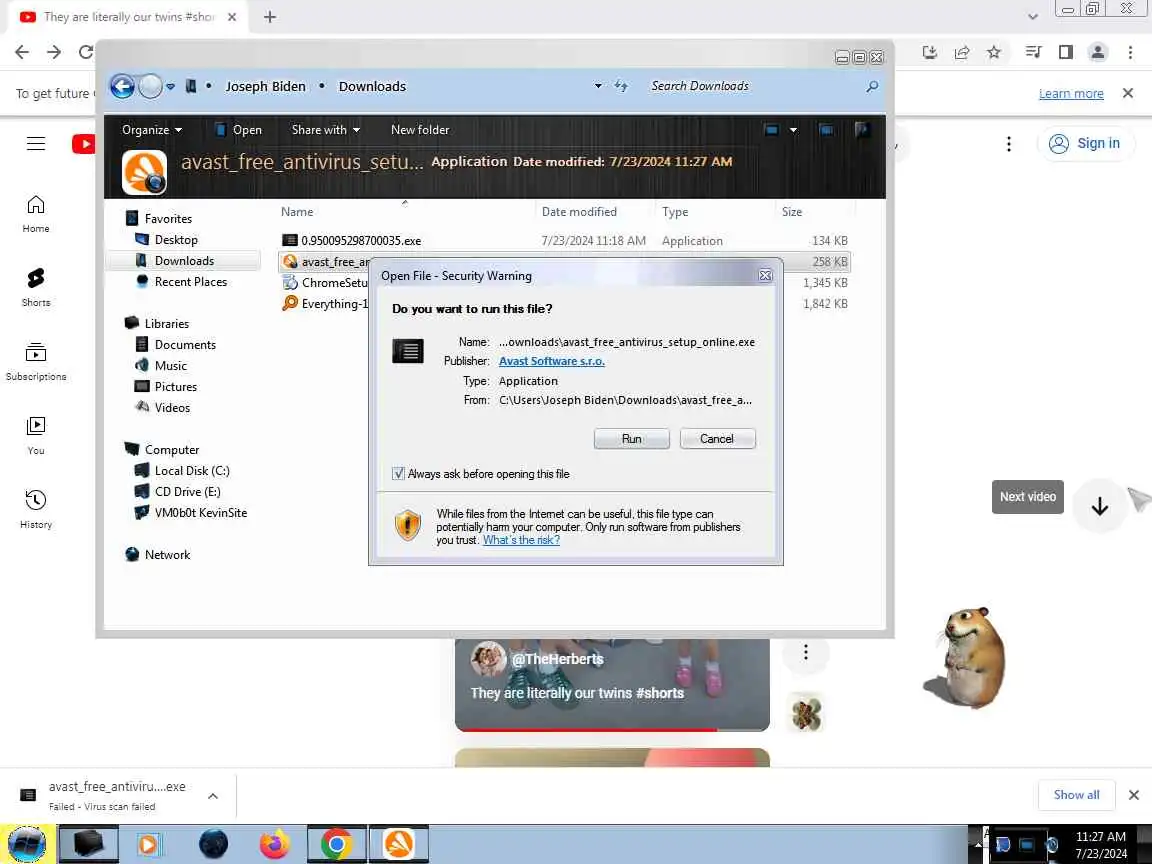Bookmark this page with the star icon
This screenshot has height=864, width=1152.
(993, 52)
